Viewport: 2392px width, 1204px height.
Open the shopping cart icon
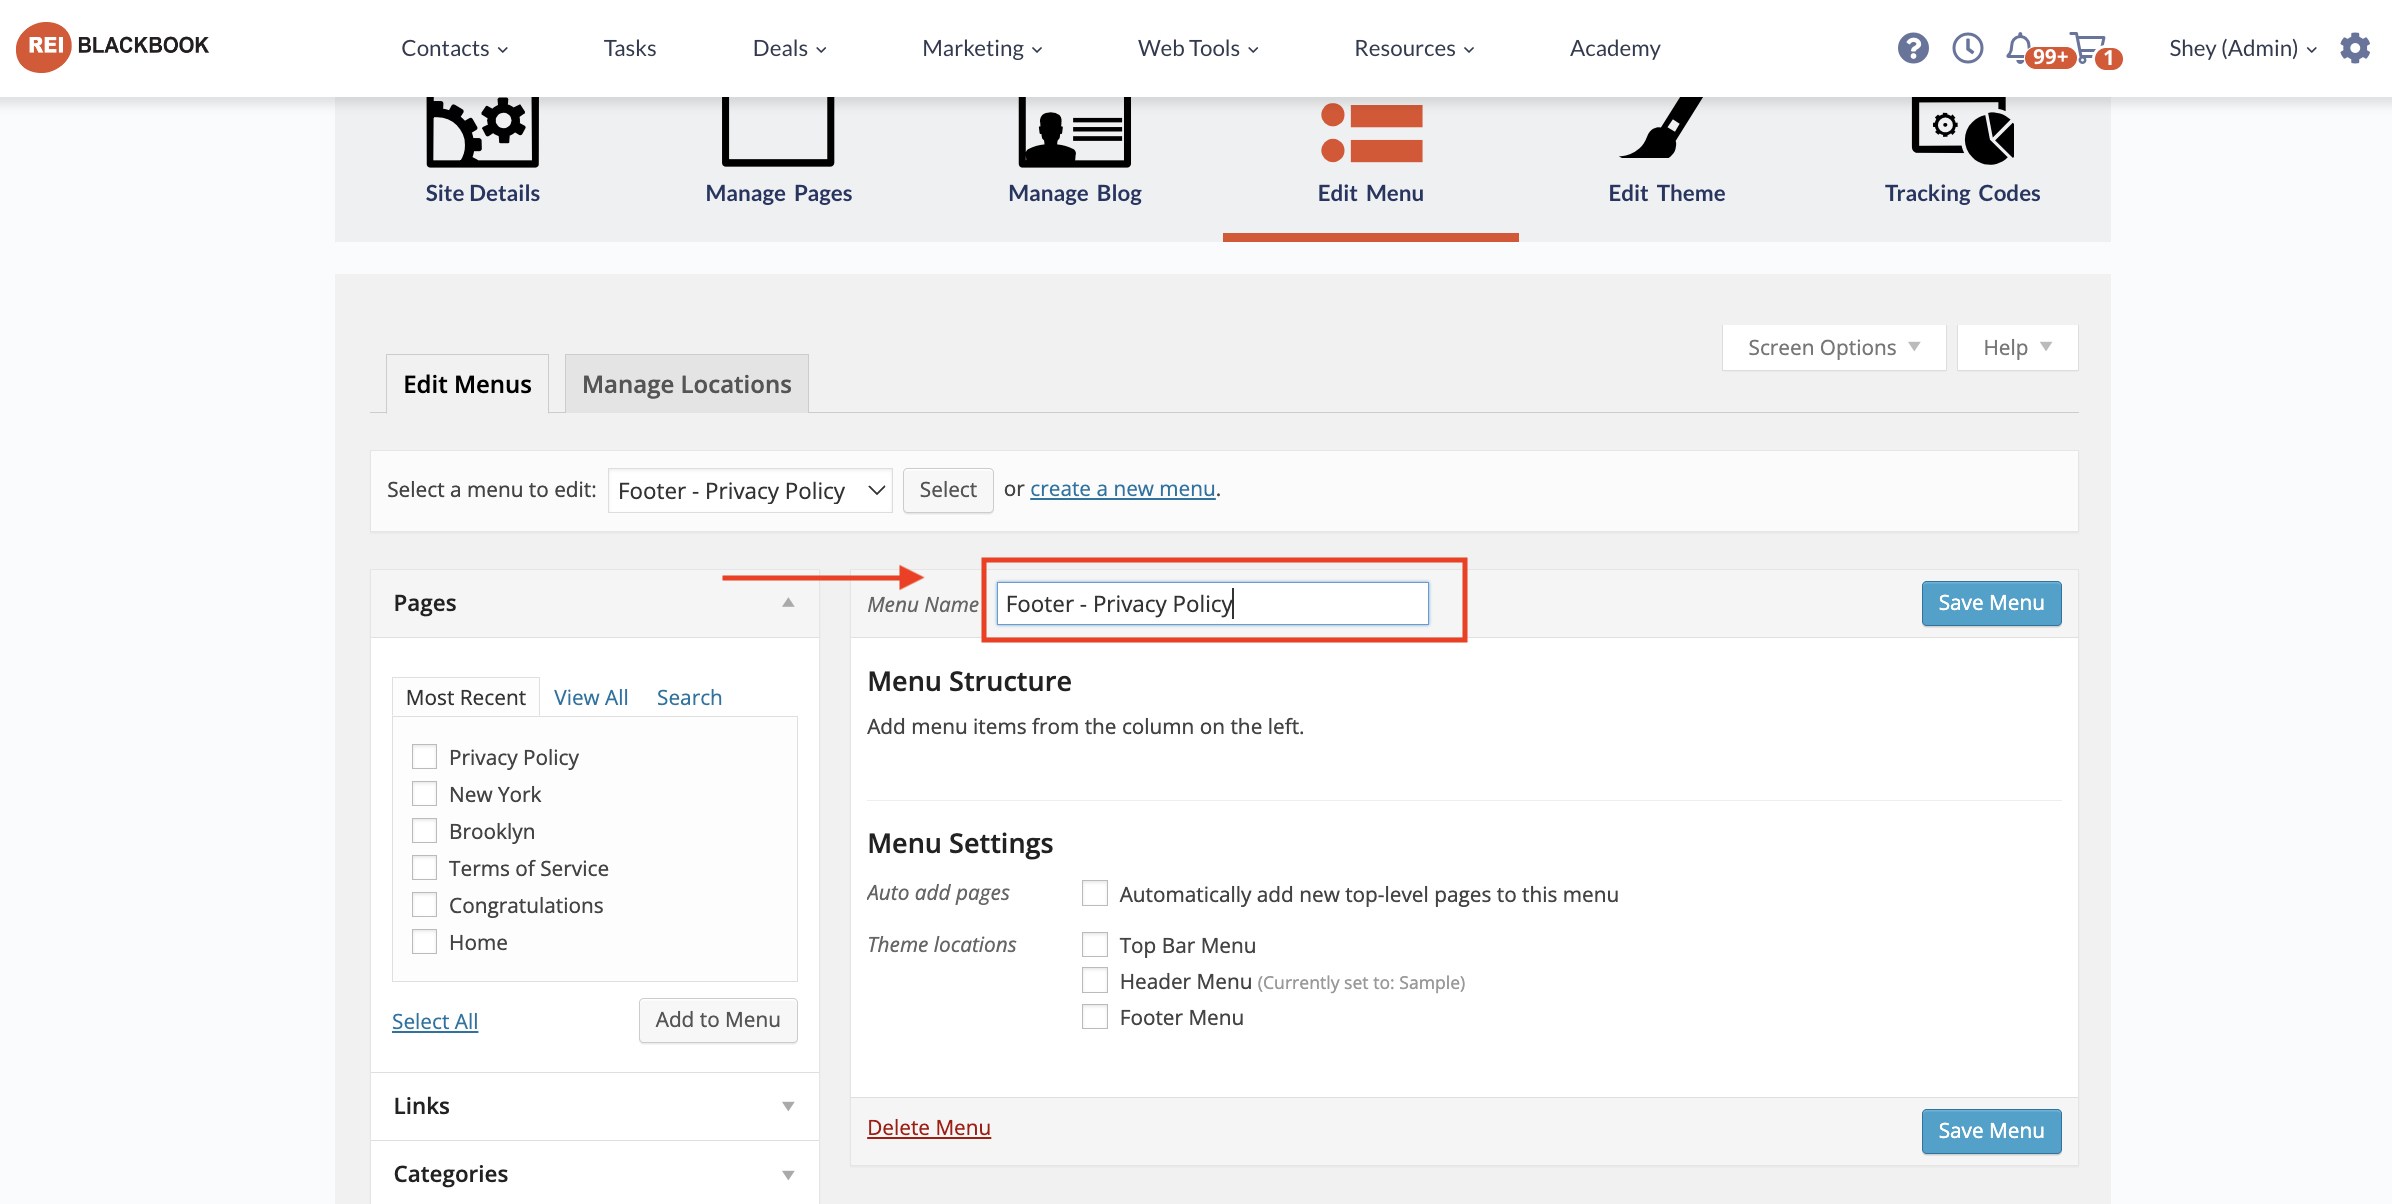(2087, 47)
